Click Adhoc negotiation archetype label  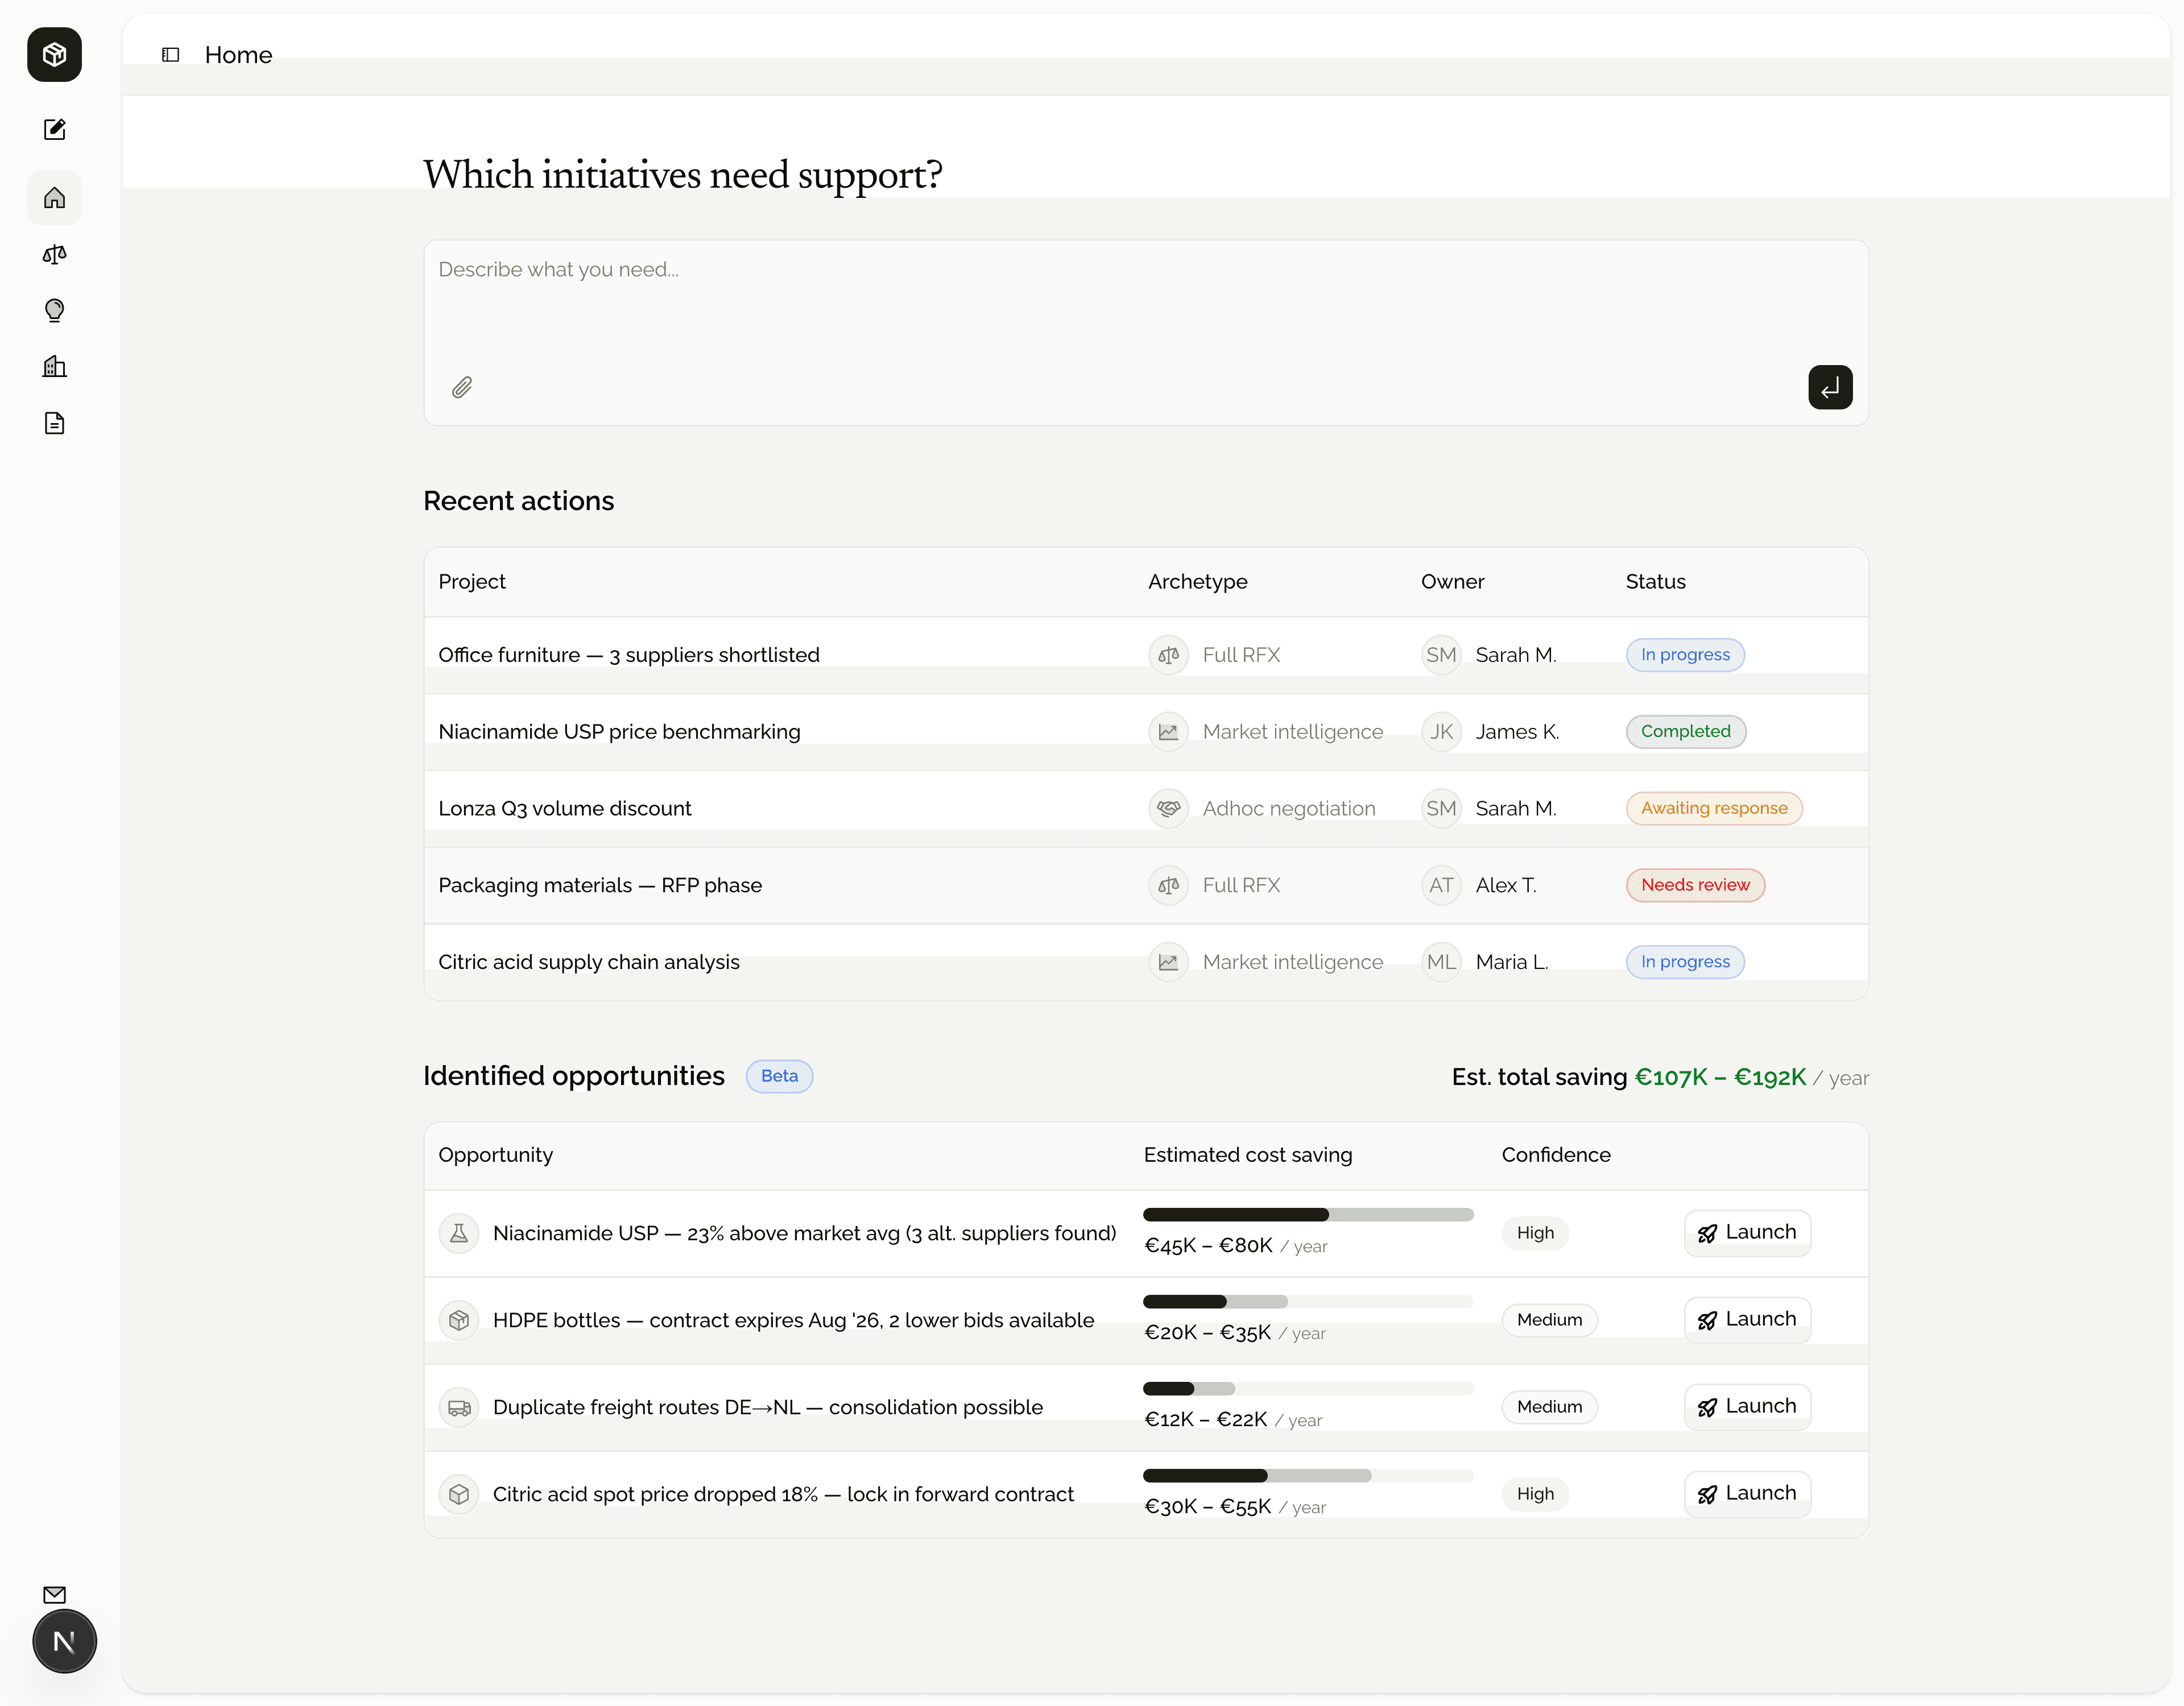coord(1289,808)
